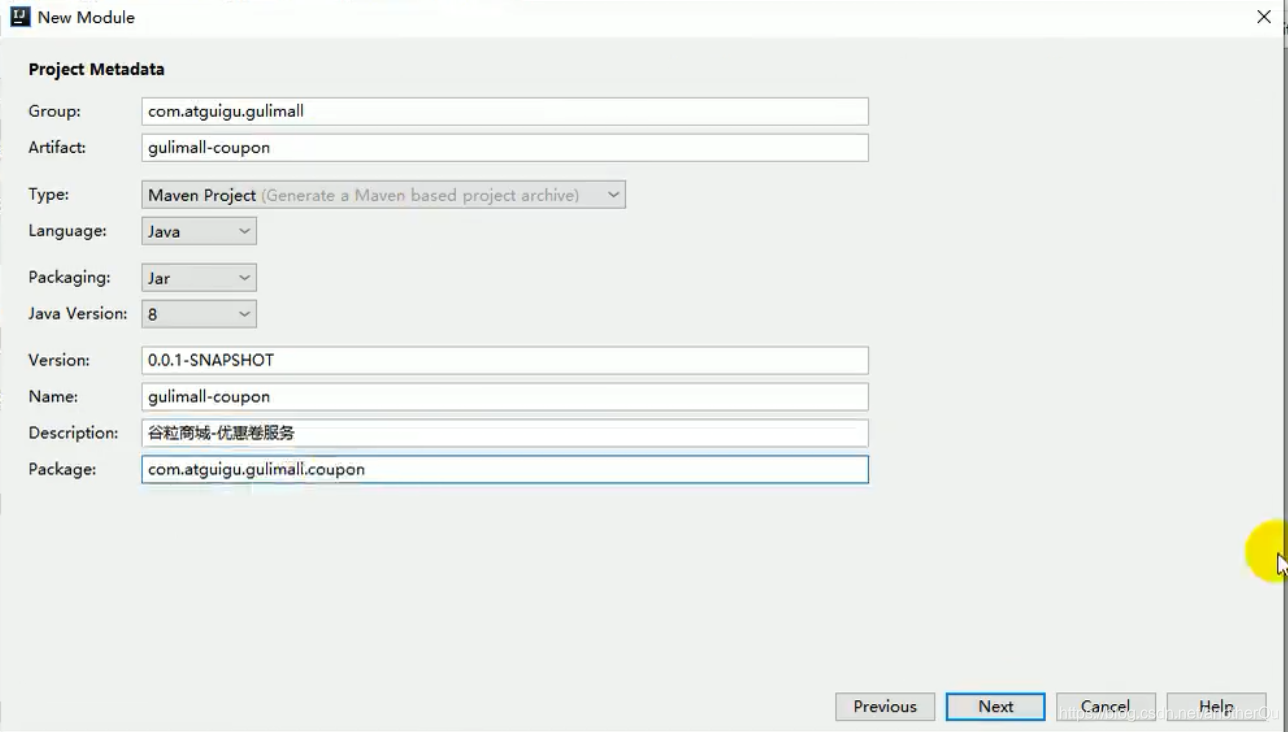Open the Type dropdown Maven Project

[x=384, y=195]
